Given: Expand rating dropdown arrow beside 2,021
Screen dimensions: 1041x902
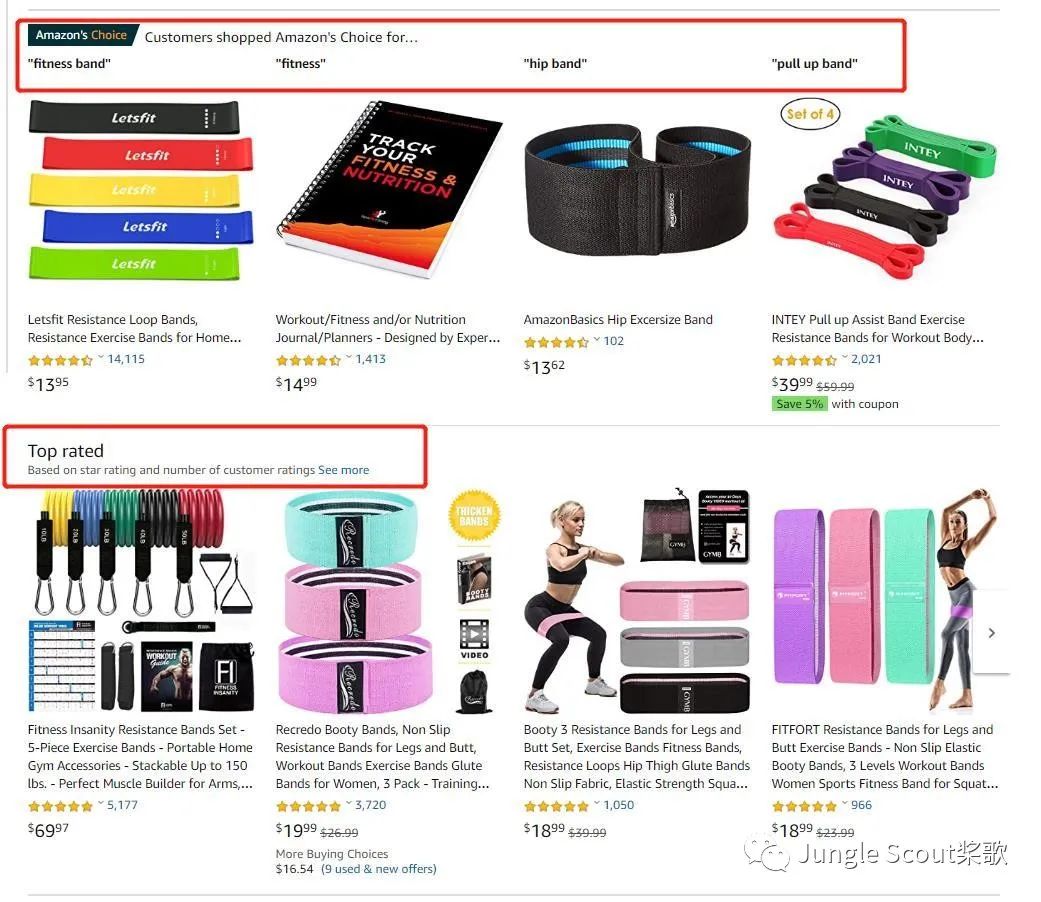Looking at the screenshot, I should [x=844, y=358].
